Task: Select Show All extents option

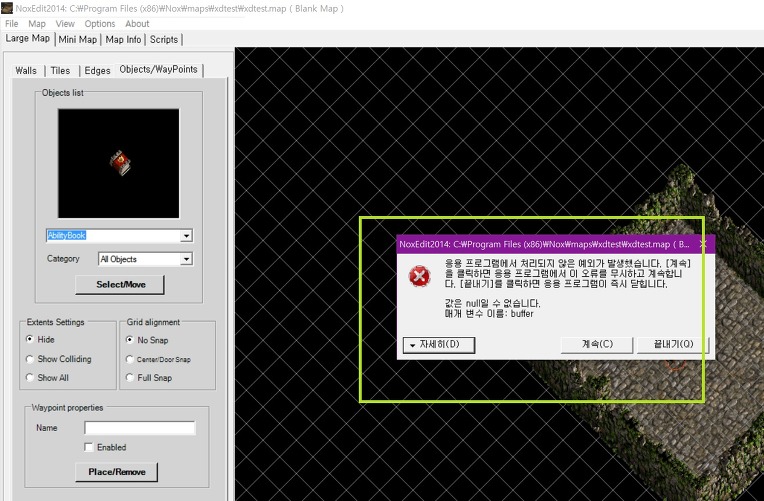Action: click(x=30, y=378)
